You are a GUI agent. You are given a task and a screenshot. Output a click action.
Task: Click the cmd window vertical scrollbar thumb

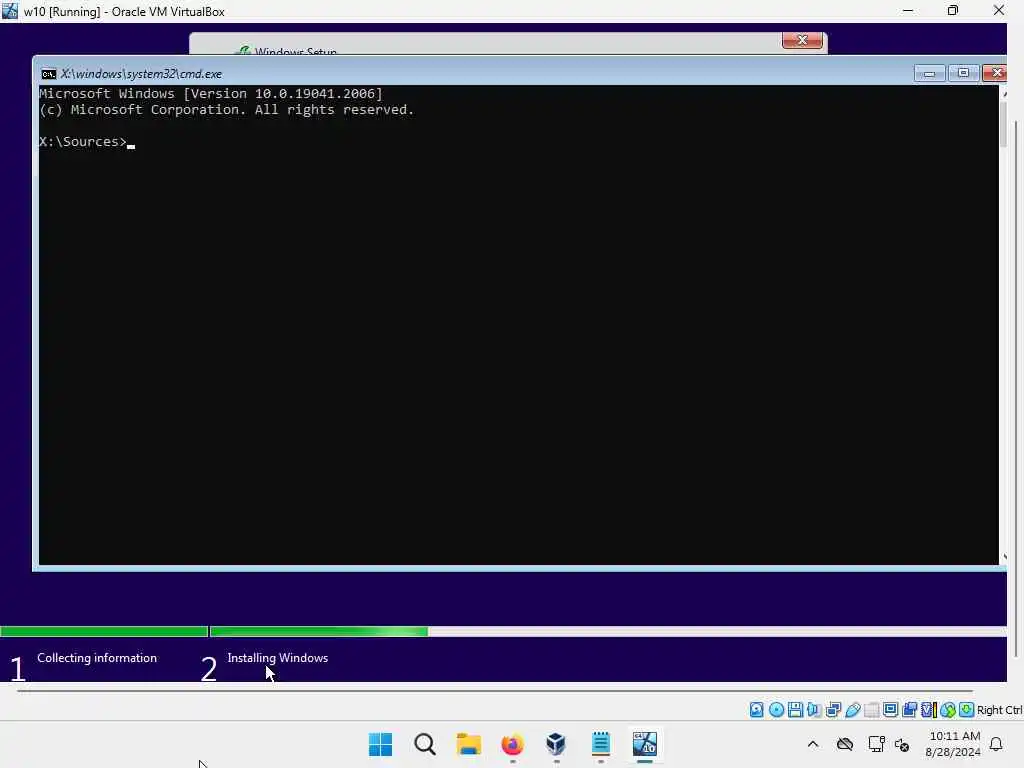1003,124
